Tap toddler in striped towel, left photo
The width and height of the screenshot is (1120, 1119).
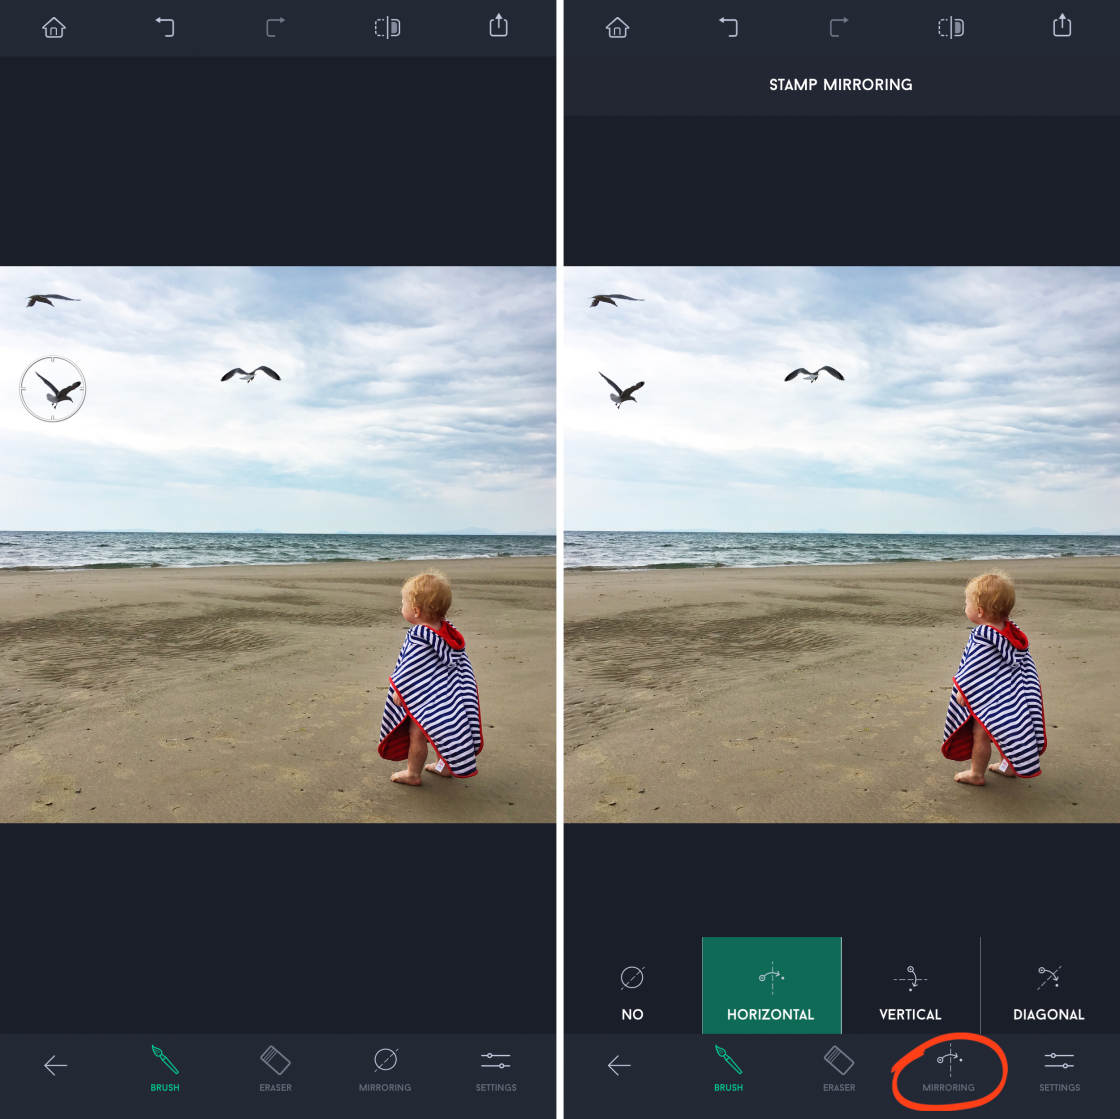pos(431,676)
